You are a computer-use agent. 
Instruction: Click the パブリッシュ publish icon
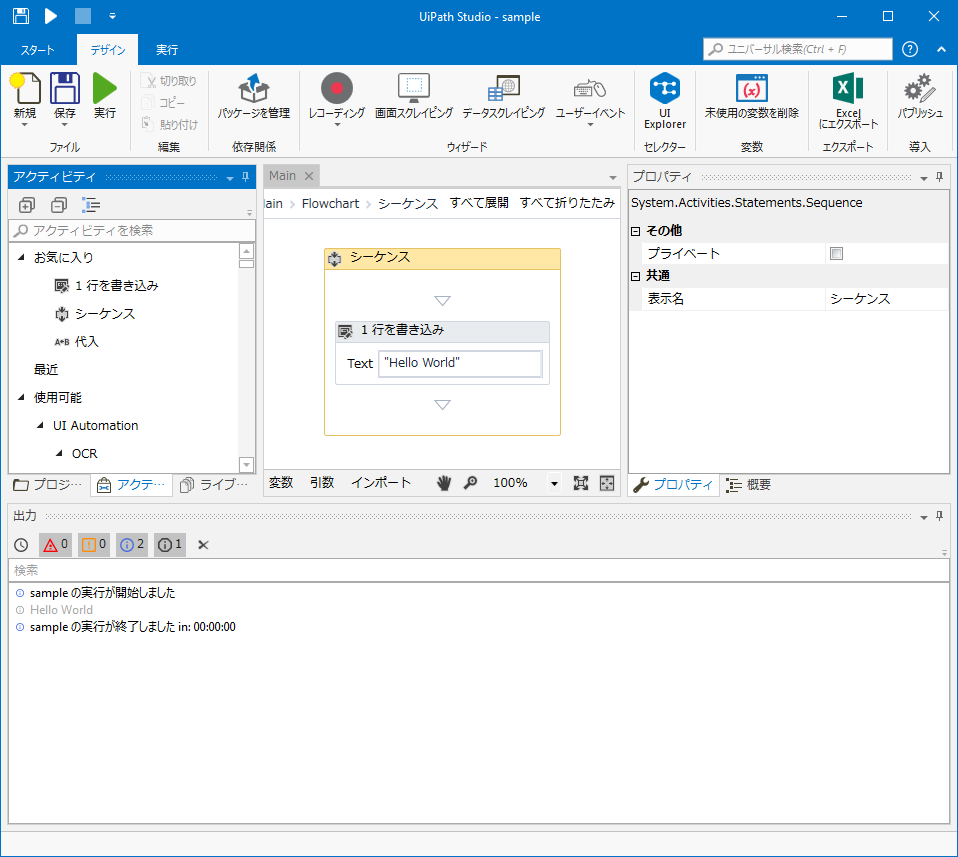(x=920, y=89)
